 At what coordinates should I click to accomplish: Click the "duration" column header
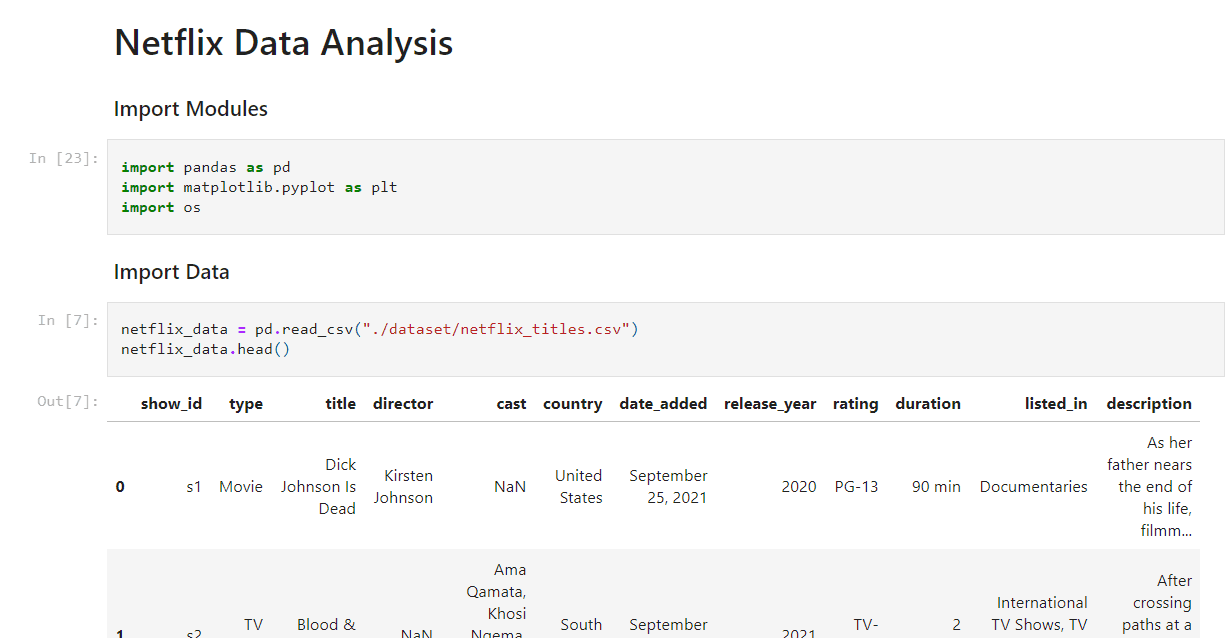tap(928, 404)
